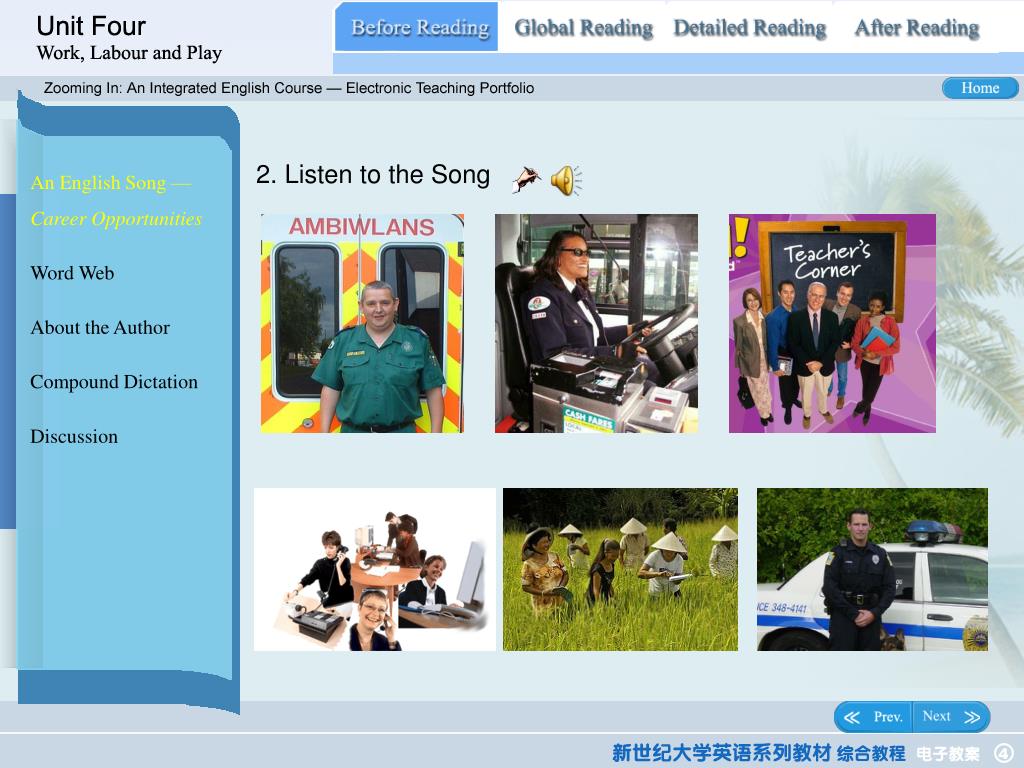Click the call center office workers image
Screen dimensions: 1024x768
(x=375, y=569)
